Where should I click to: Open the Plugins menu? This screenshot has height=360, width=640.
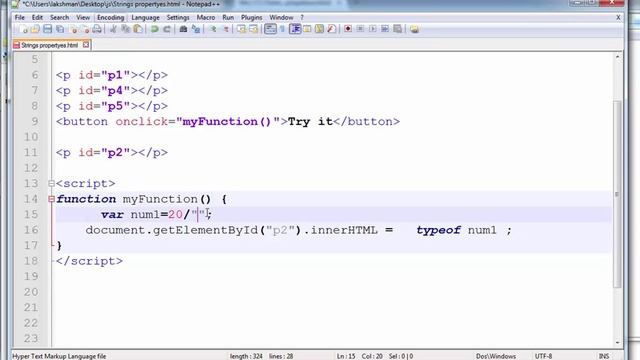(x=251, y=18)
